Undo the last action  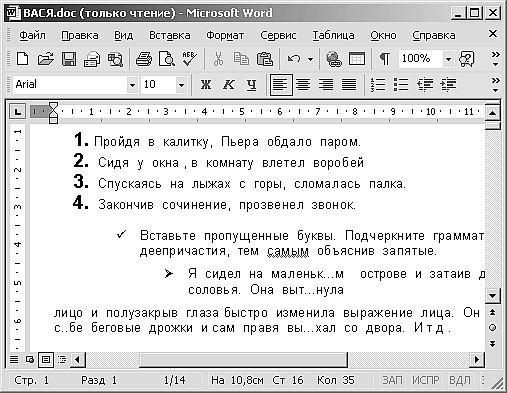click(x=294, y=59)
